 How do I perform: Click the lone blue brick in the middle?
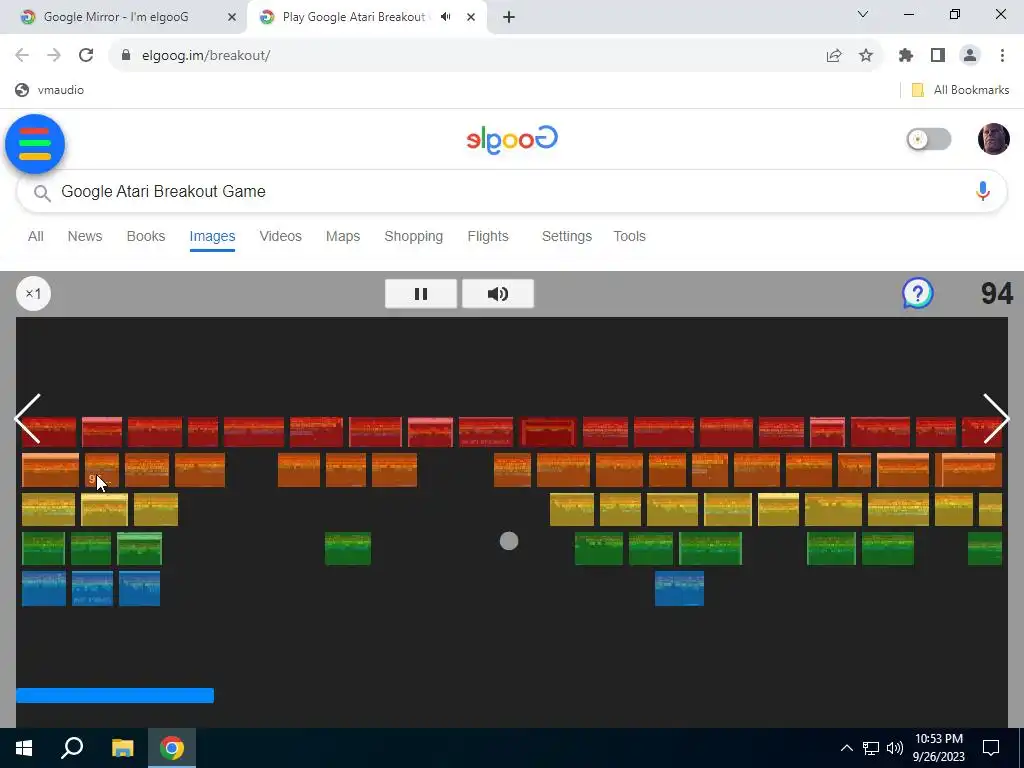tap(679, 588)
